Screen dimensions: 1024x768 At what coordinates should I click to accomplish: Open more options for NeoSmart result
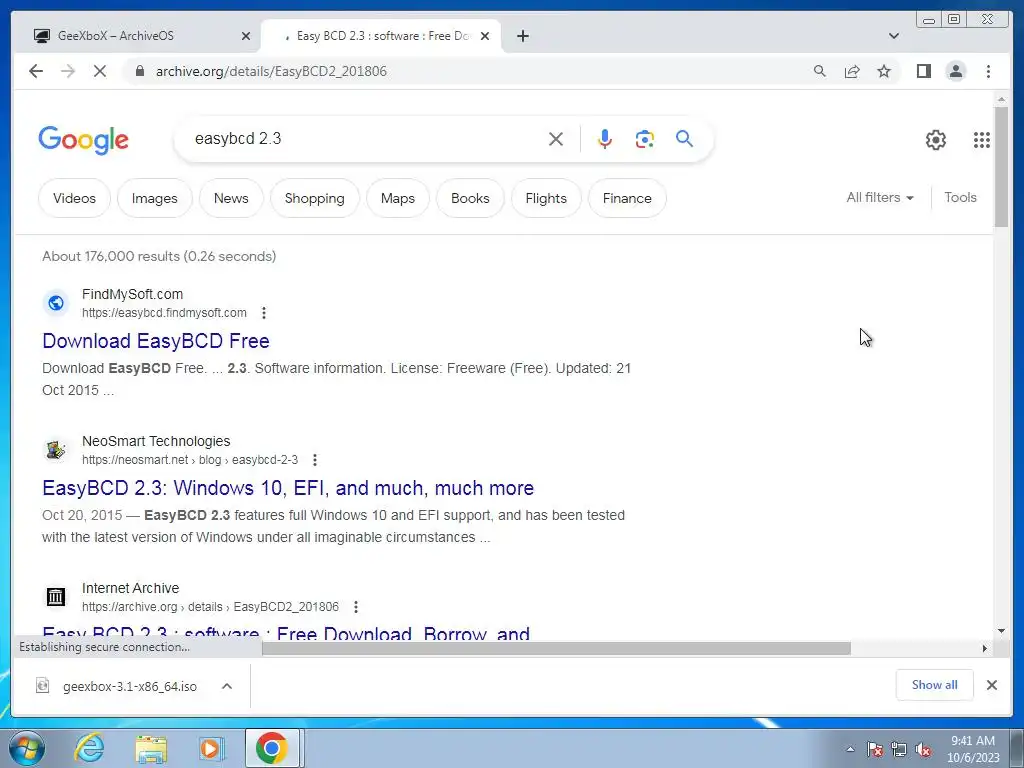point(315,460)
